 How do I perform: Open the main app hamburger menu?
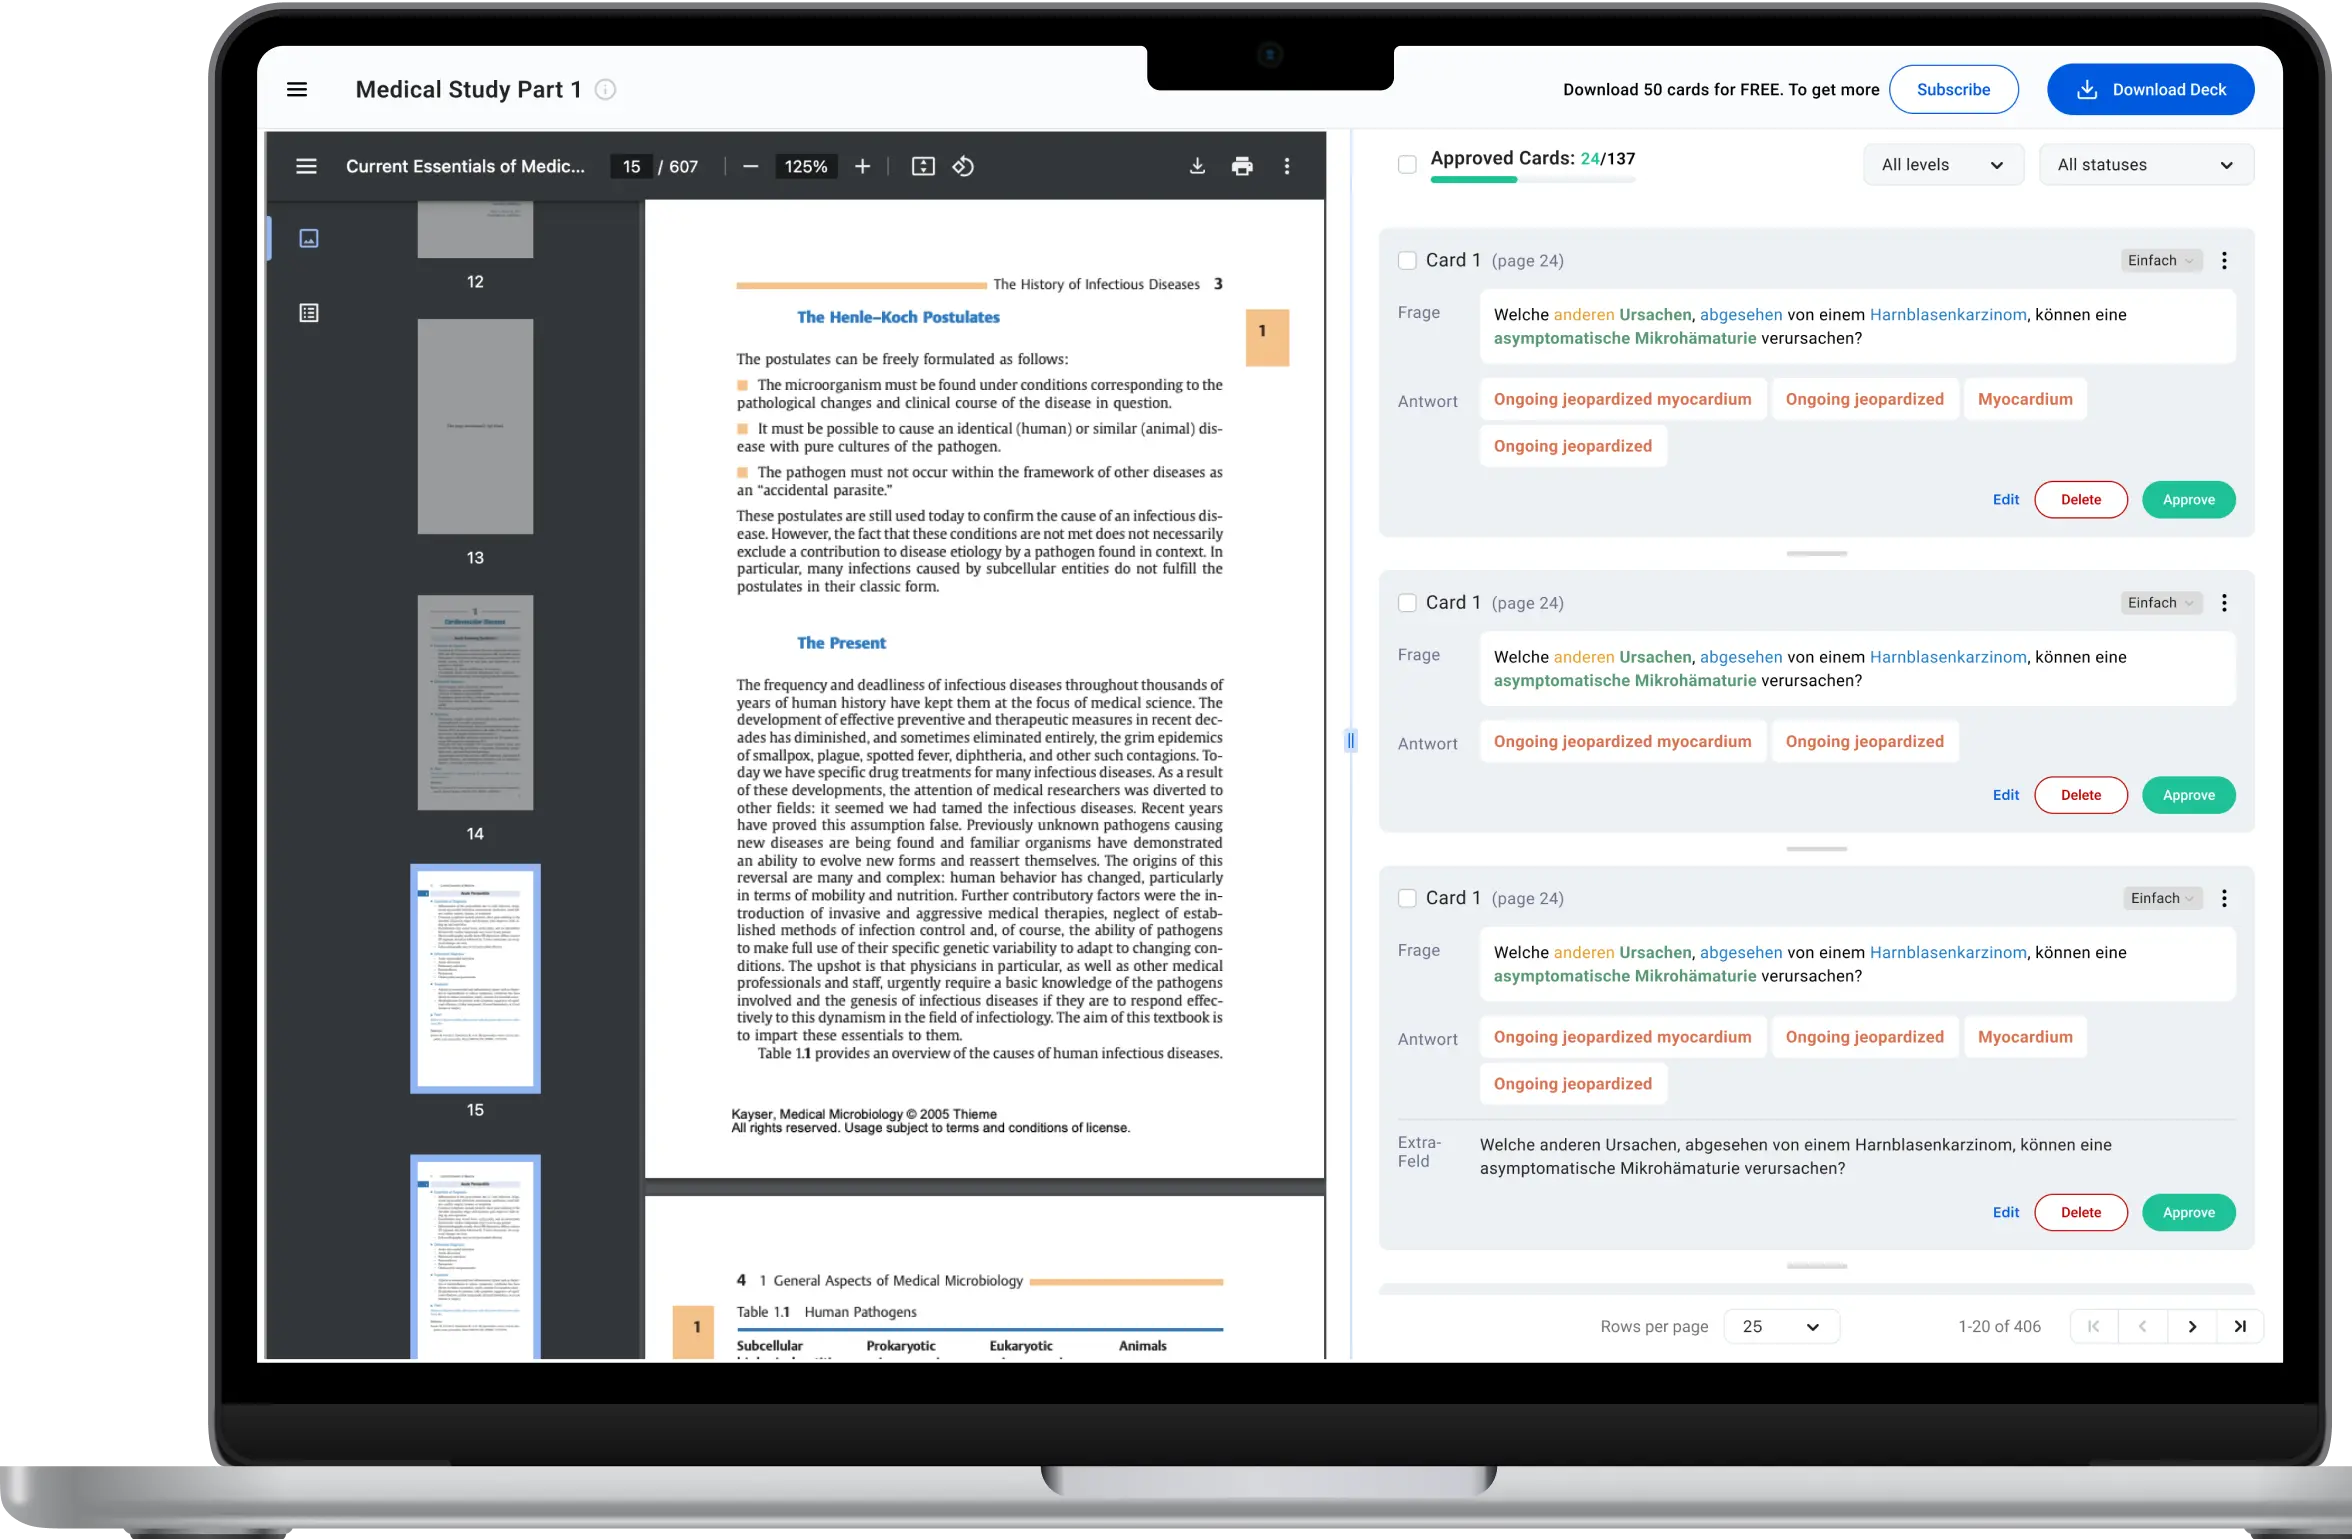point(297,90)
